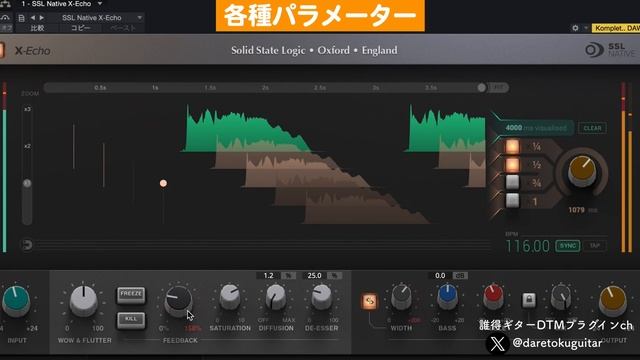This screenshot has height=360, width=640.
Task: Click the black FEEDBACK knob
Action: [x=178, y=301]
